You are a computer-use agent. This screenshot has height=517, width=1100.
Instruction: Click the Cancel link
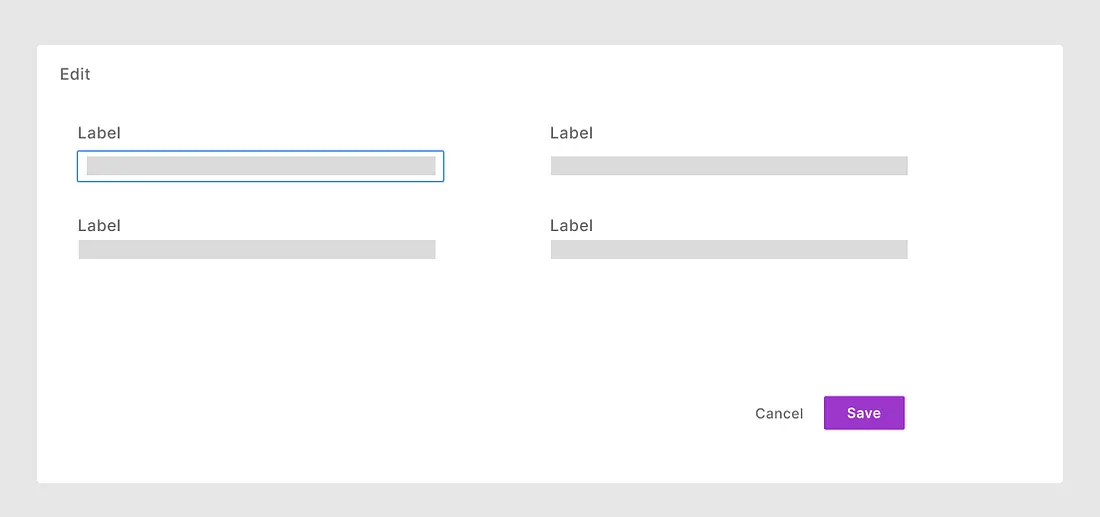point(779,414)
